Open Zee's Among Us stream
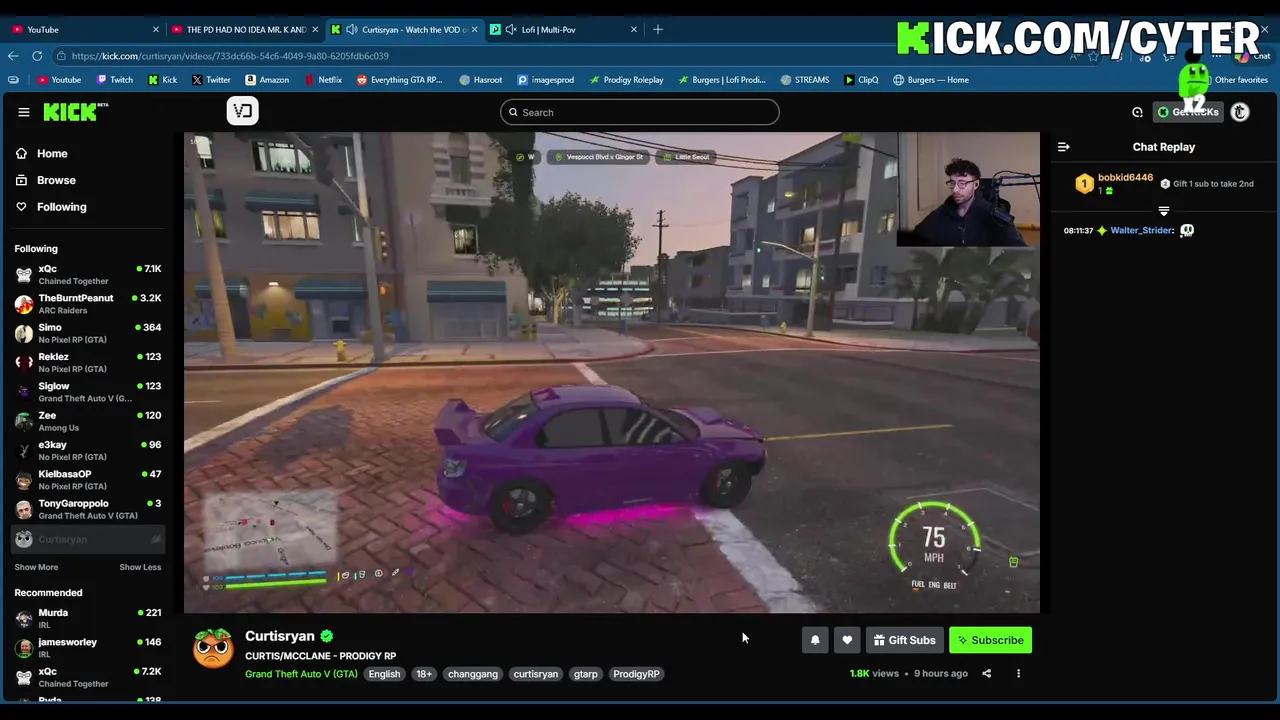The image size is (1280, 720). pos(87,421)
